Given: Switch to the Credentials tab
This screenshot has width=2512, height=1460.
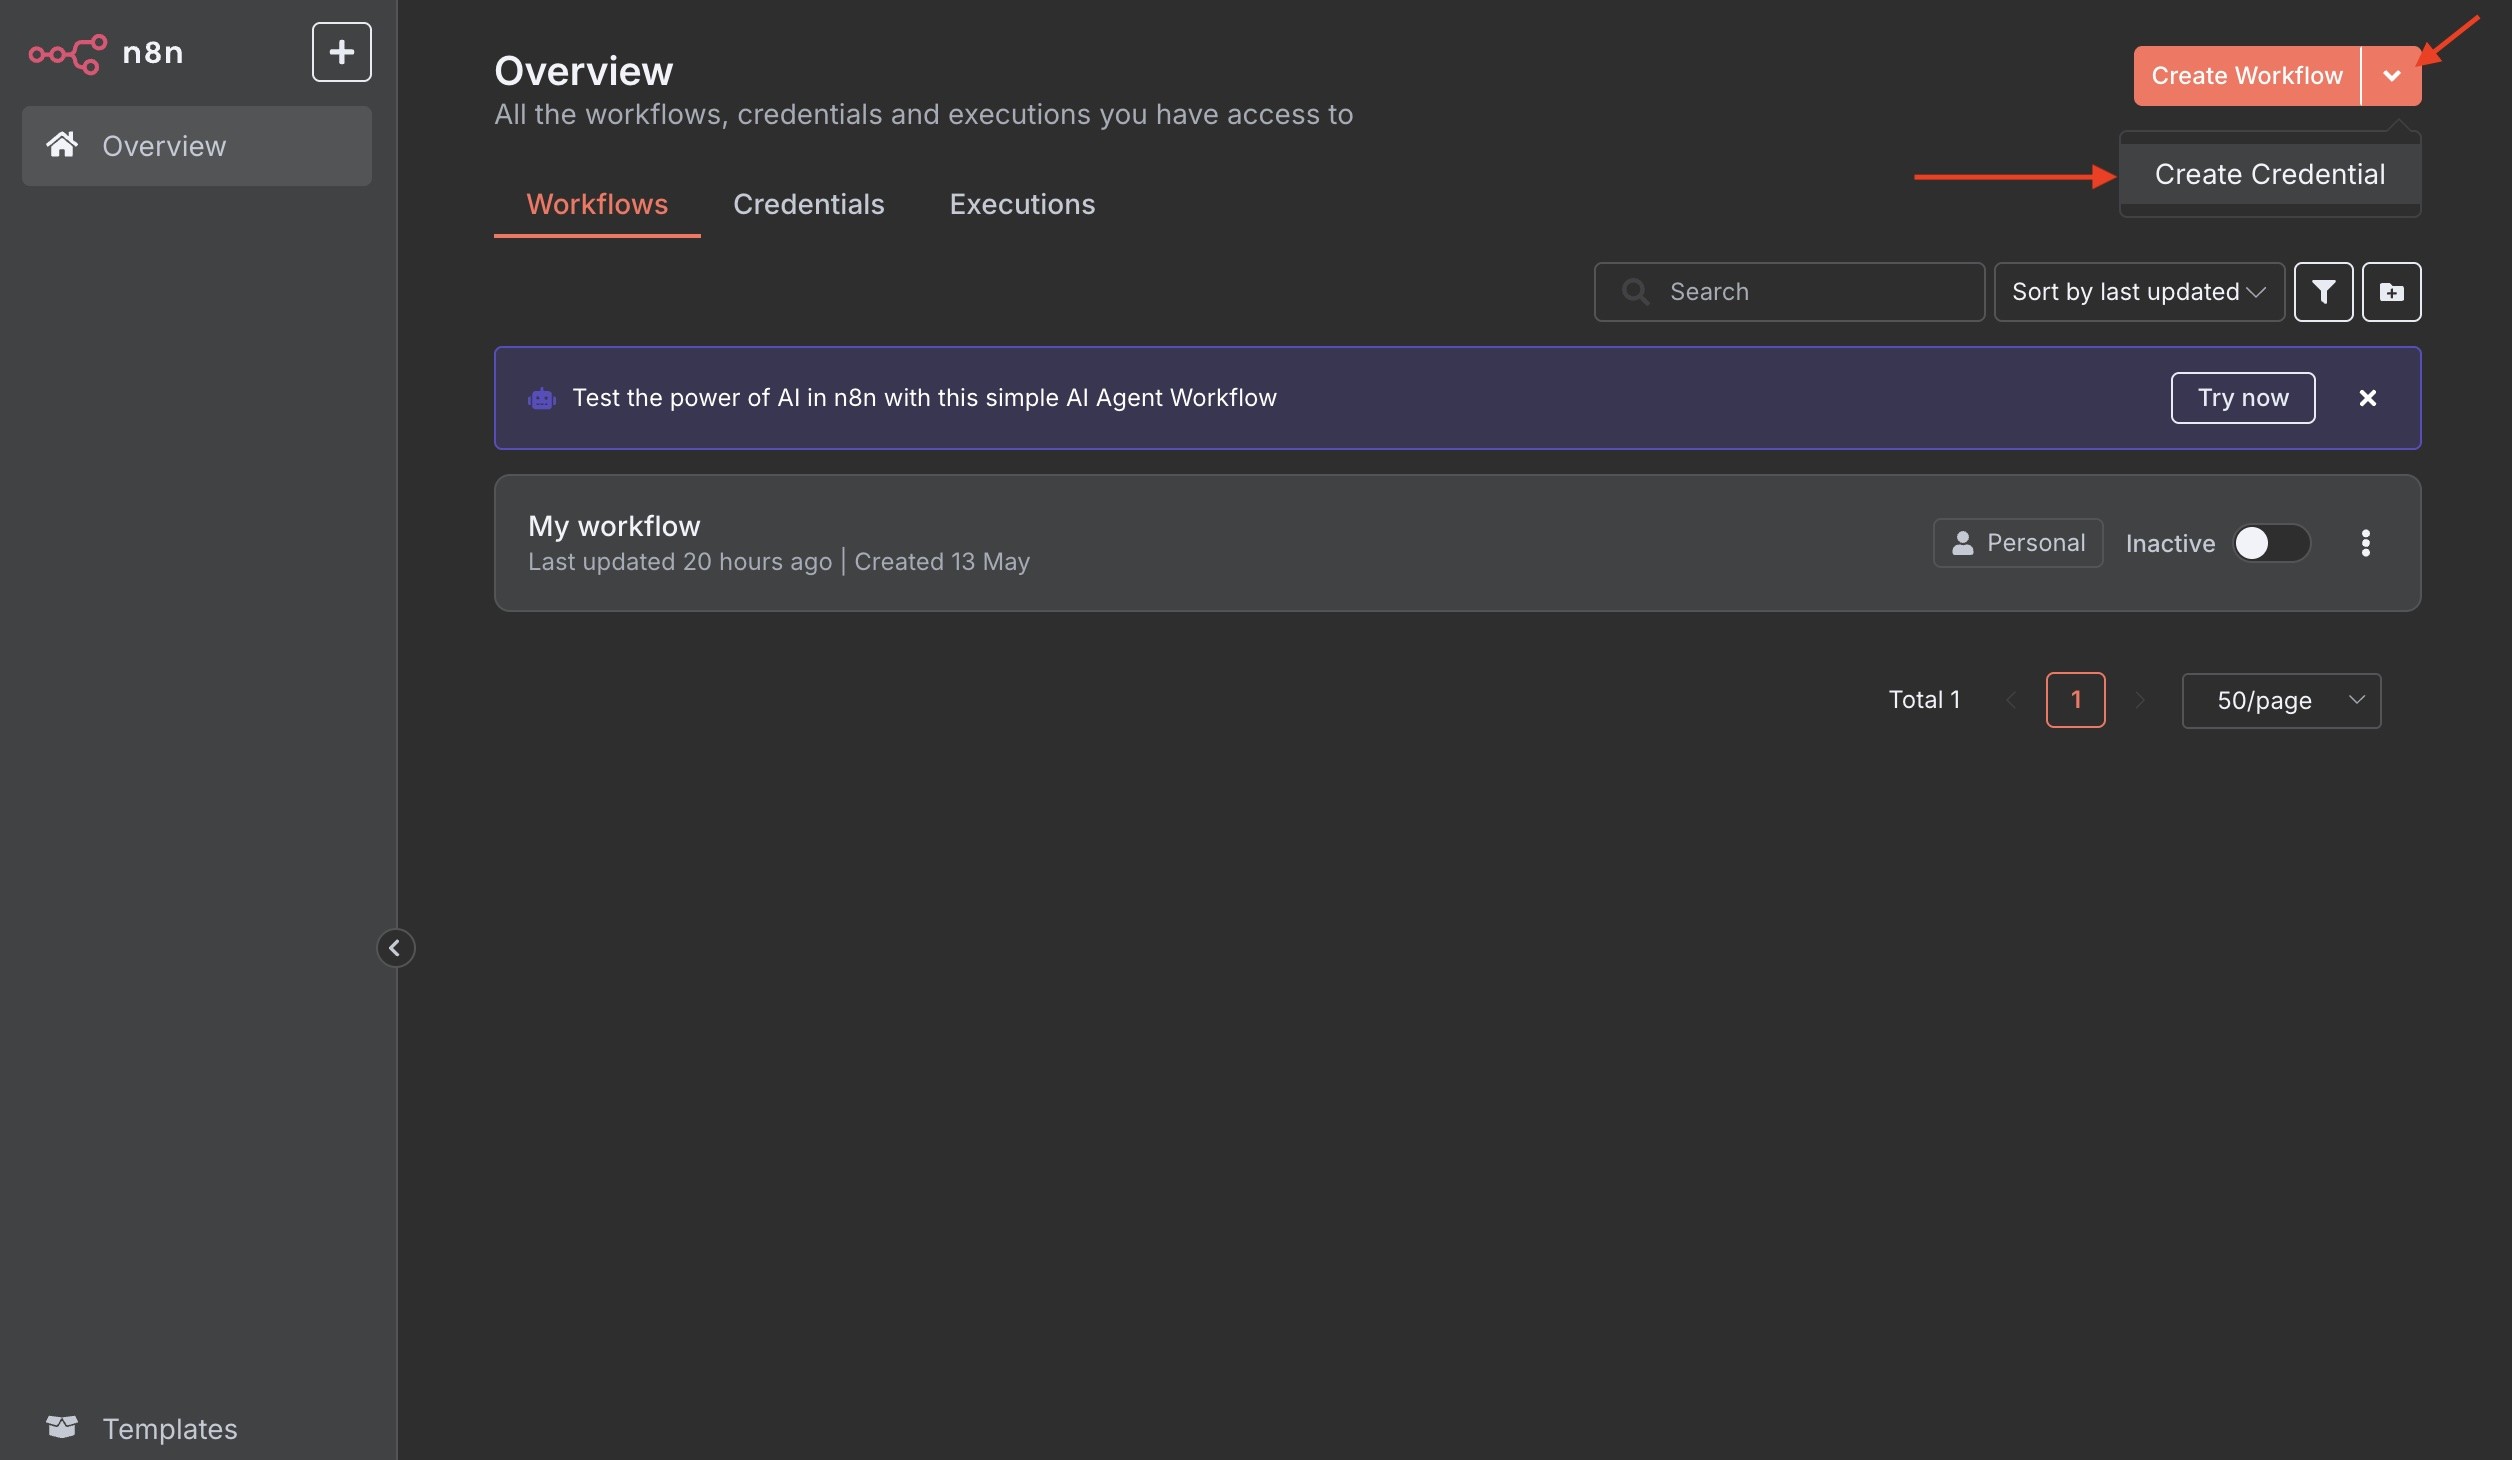Looking at the screenshot, I should pyautogui.click(x=808, y=204).
